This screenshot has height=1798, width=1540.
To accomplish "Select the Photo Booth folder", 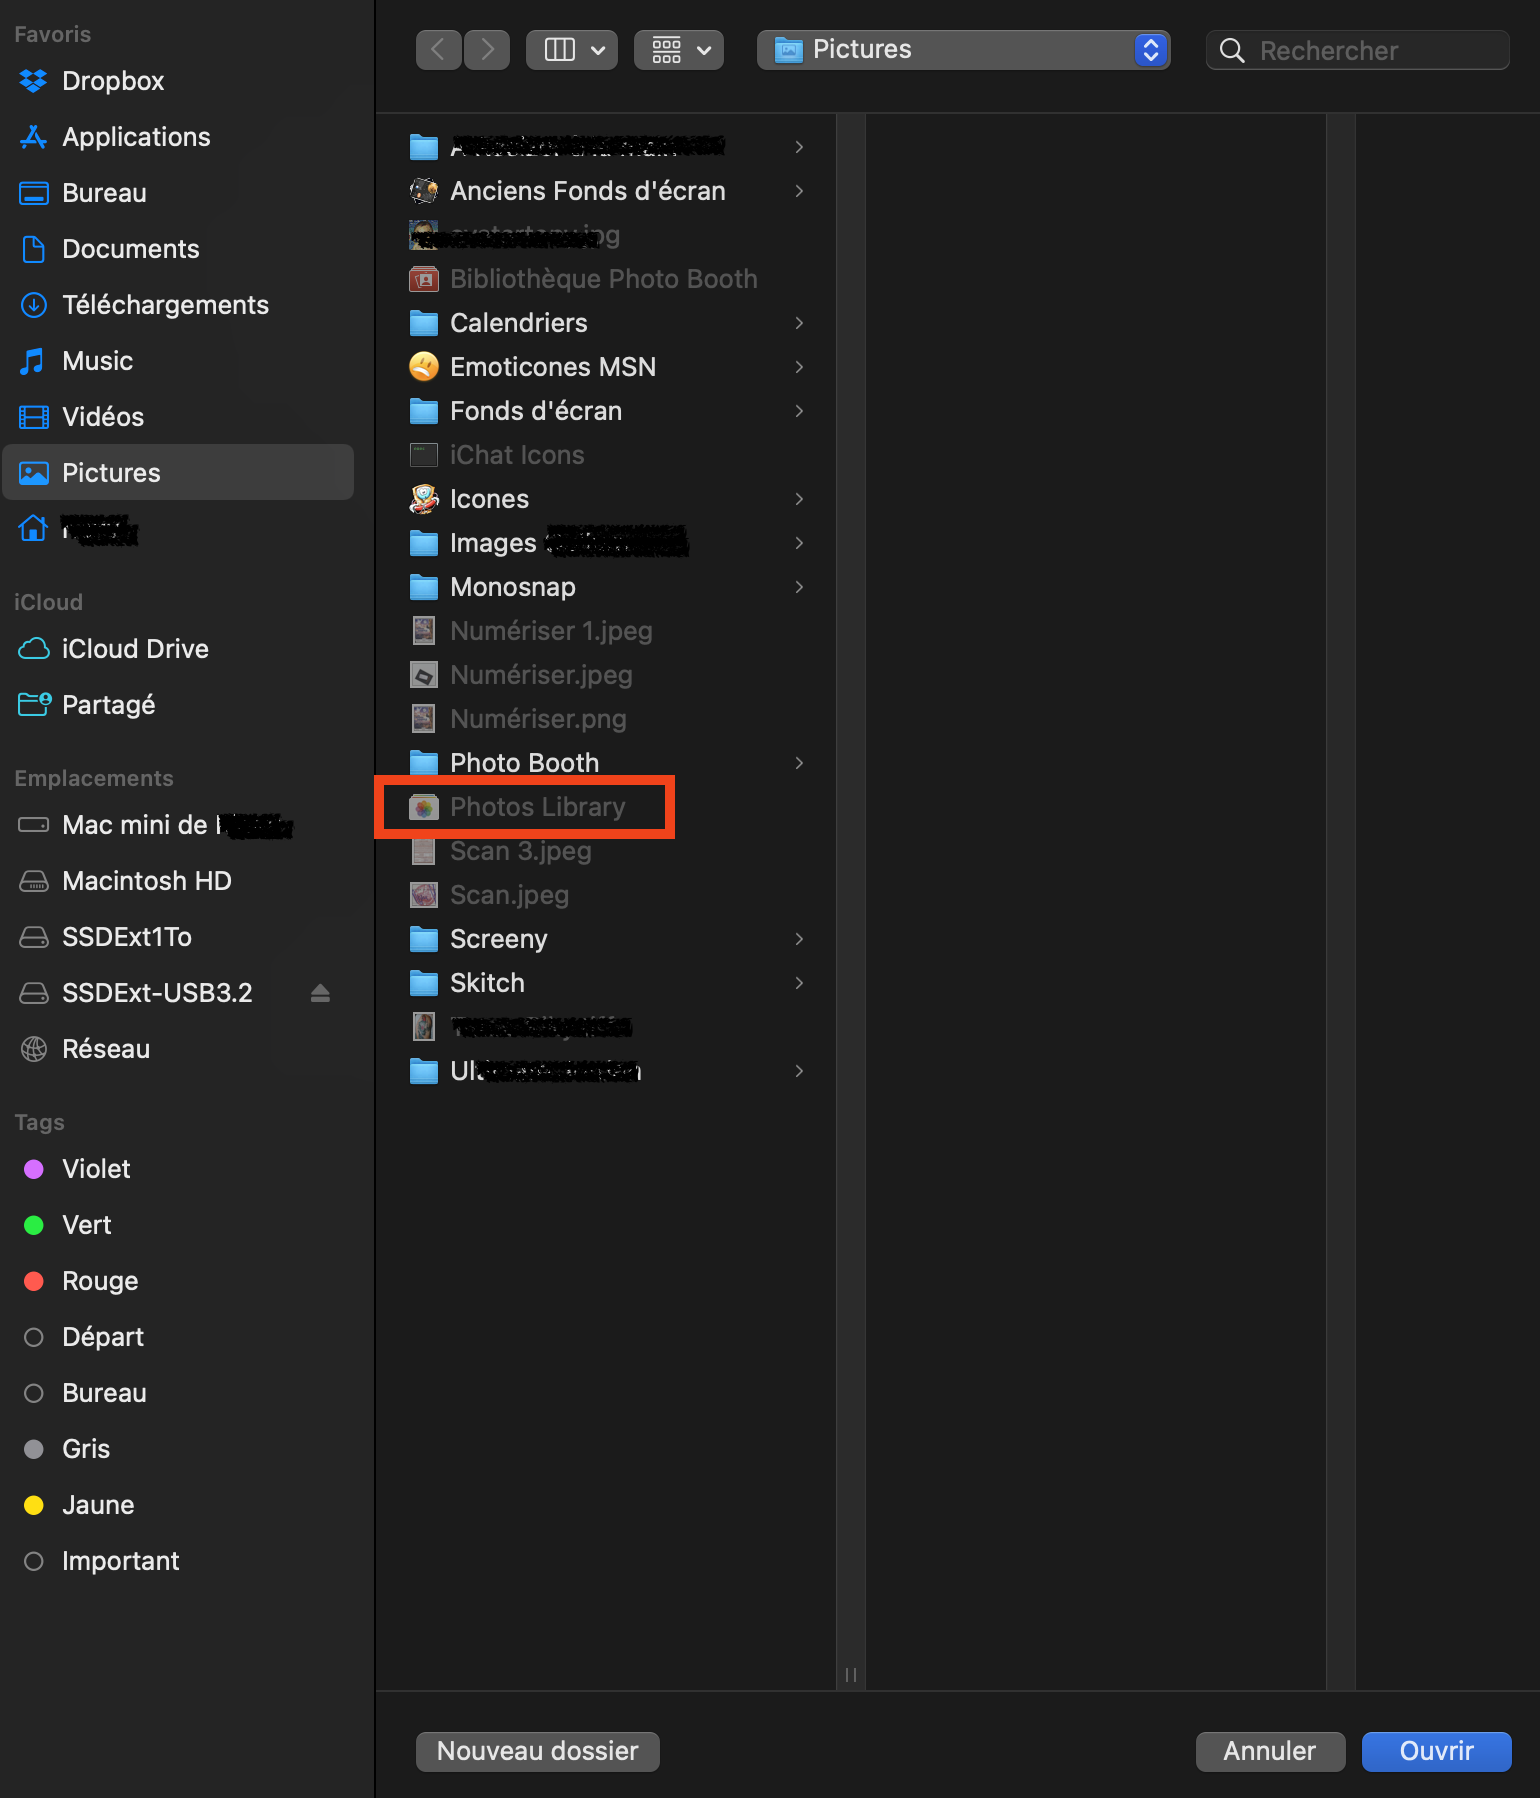I will tap(524, 763).
